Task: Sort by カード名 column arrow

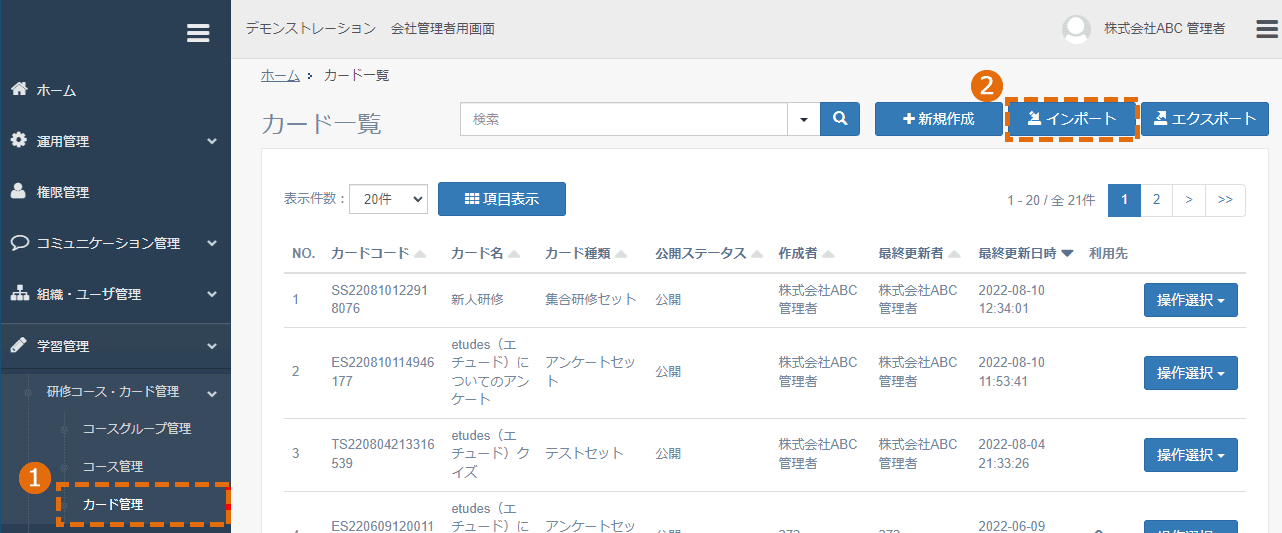Action: (x=514, y=254)
